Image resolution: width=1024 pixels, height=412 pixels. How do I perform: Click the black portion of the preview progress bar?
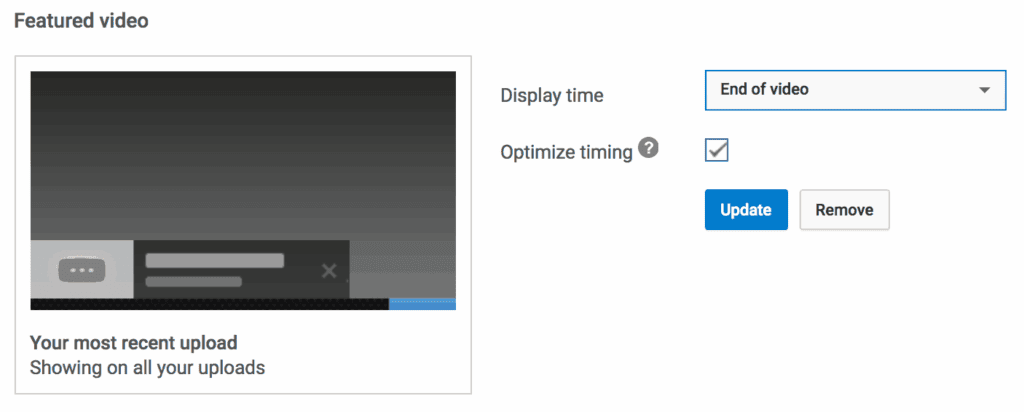[x=210, y=304]
